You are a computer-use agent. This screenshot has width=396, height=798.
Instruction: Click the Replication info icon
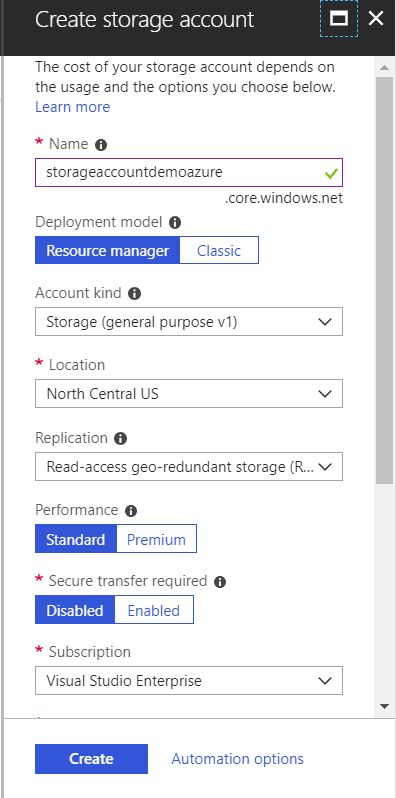[x=121, y=439]
